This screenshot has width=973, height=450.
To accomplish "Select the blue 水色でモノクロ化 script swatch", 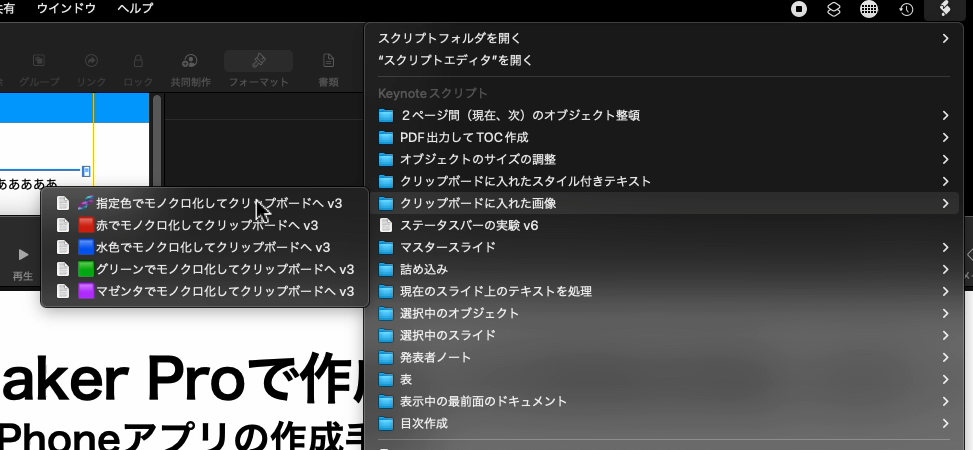I will [x=86, y=247].
